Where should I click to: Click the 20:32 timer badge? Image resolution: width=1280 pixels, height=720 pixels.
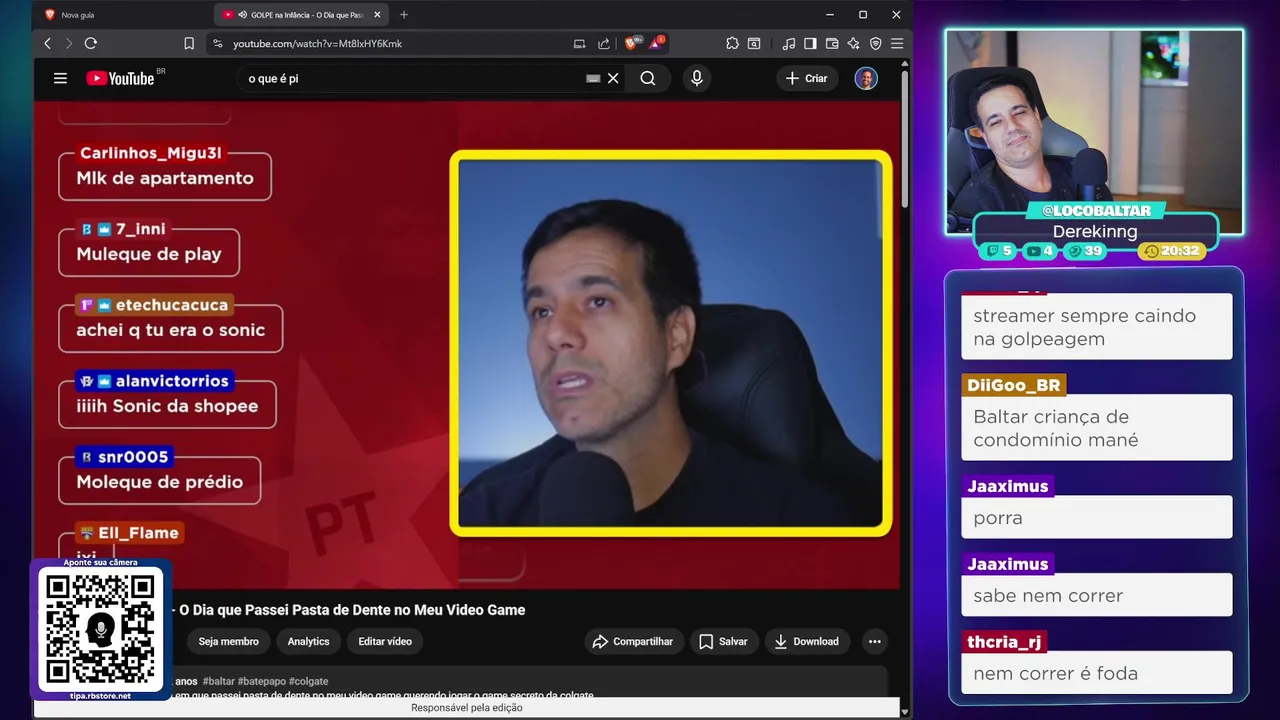[x=1172, y=251]
